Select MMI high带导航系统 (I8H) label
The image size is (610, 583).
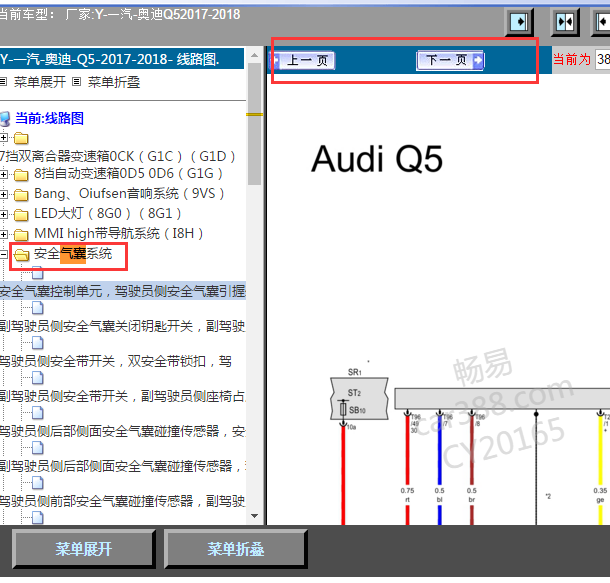[119, 233]
